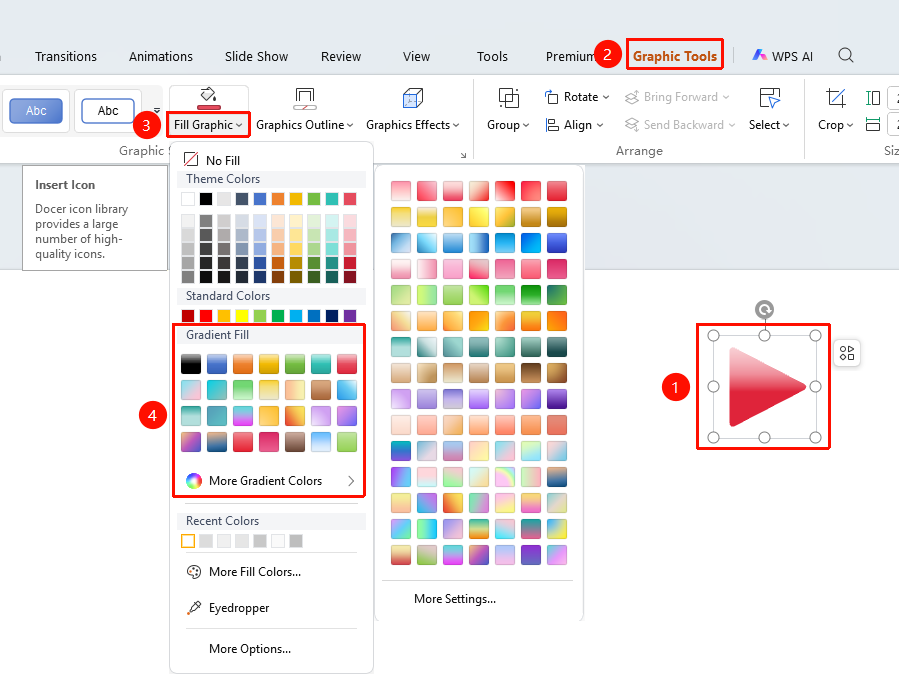899x690 pixels.
Task: Choose the black gradient fill swatch
Action: (191, 364)
